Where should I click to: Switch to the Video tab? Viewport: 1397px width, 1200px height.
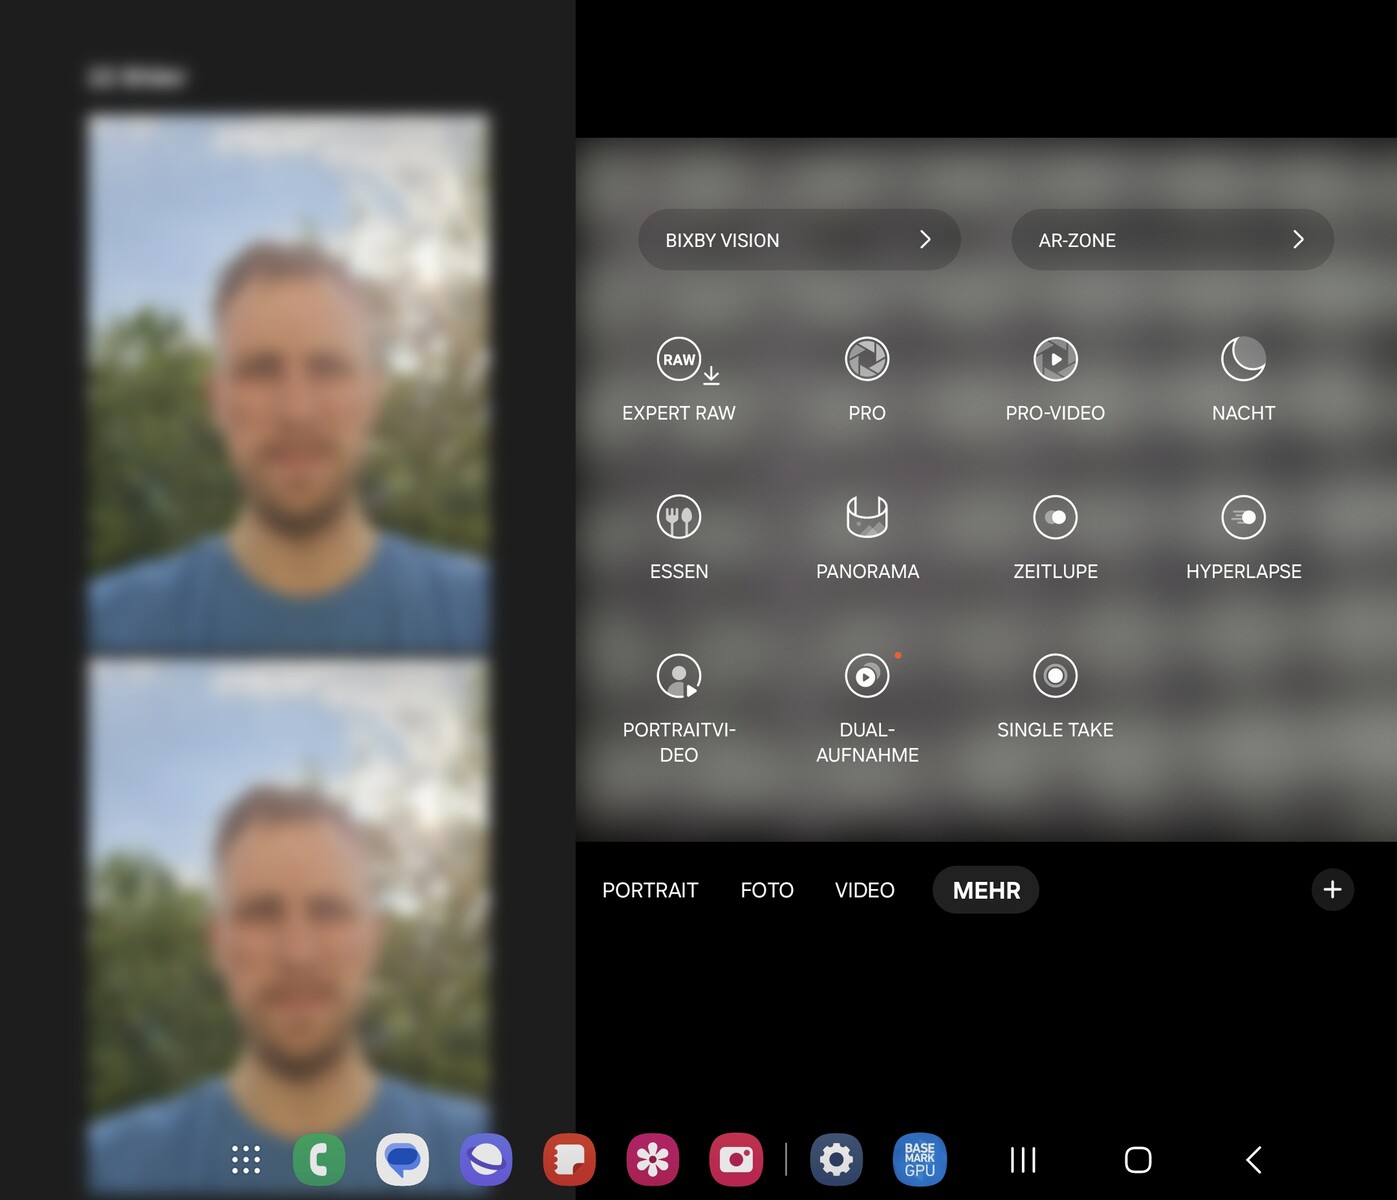click(865, 890)
